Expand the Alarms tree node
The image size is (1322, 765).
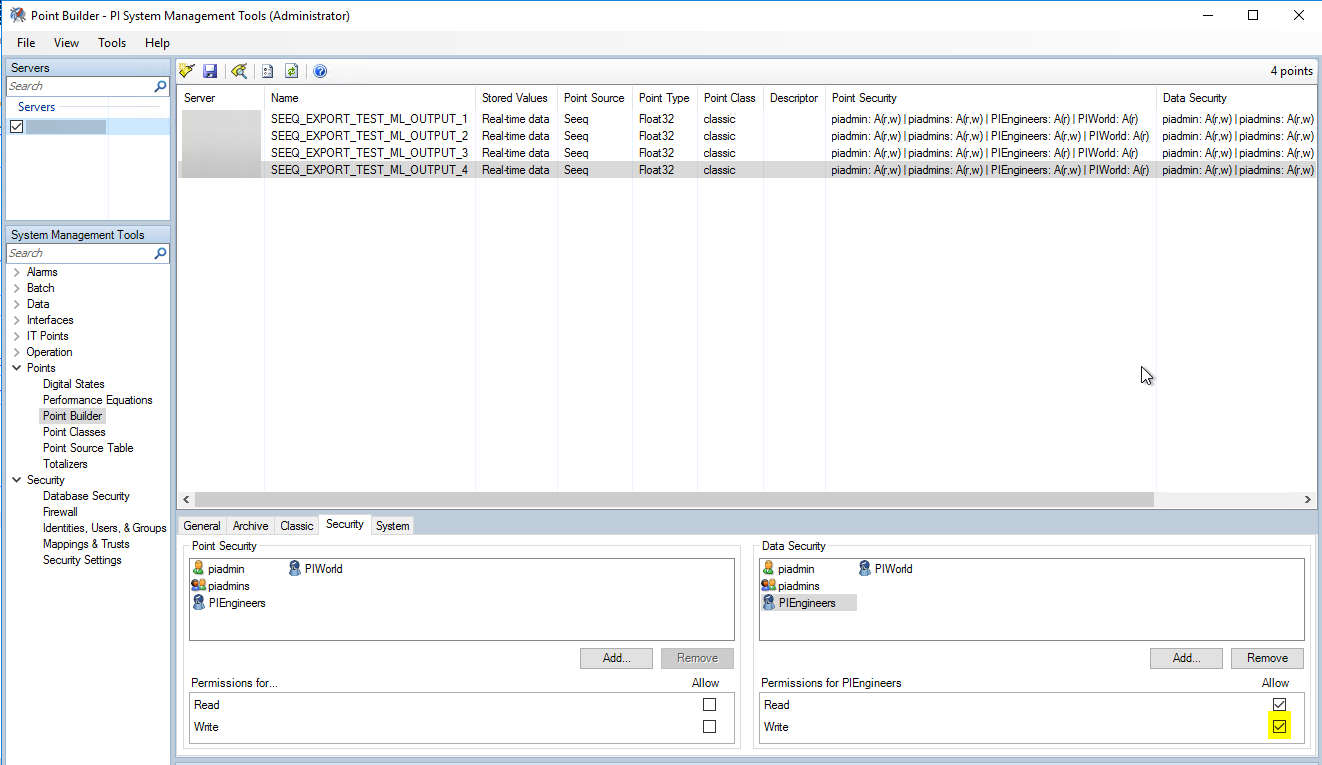coord(17,272)
